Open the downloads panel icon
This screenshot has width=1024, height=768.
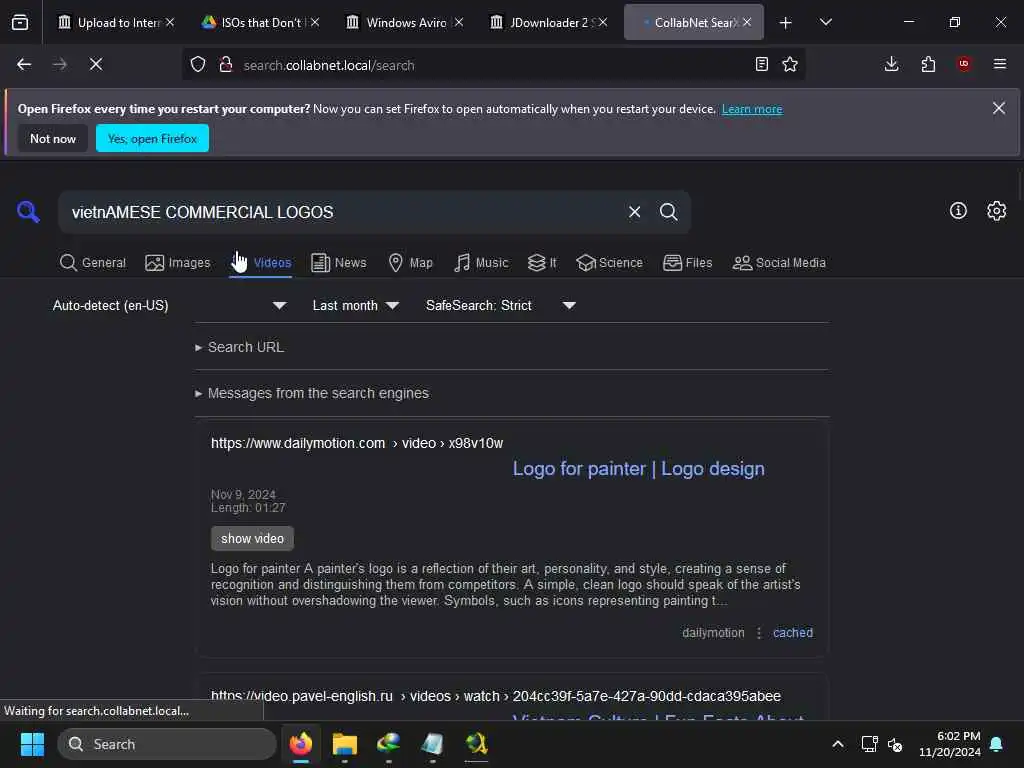coord(891,64)
